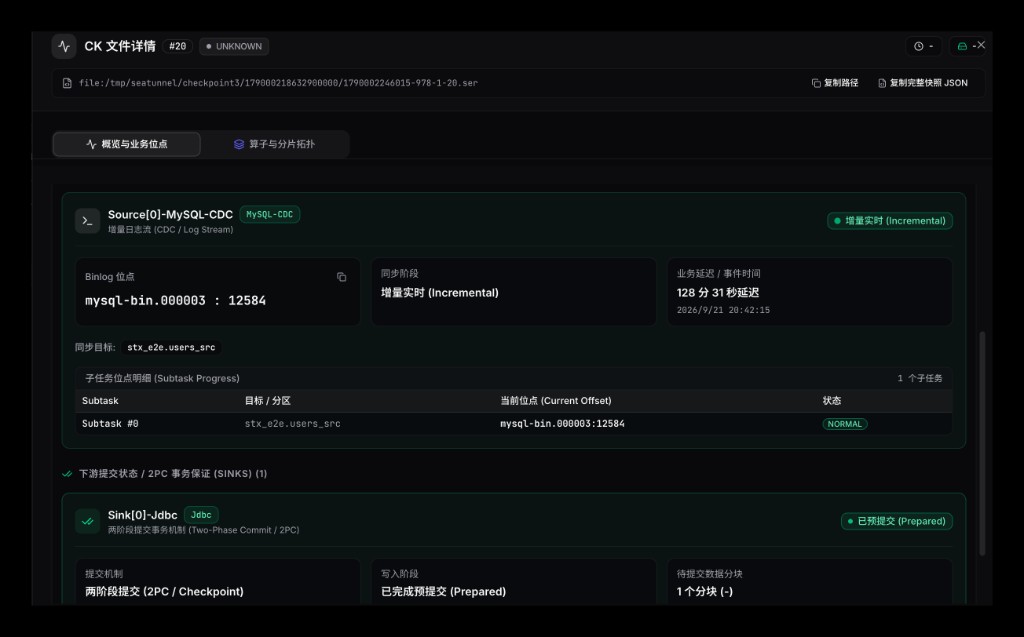Click the terminal icon of Source[0]-MySQL-CDC
Image resolution: width=1024 pixels, height=637 pixels.
coord(88,221)
